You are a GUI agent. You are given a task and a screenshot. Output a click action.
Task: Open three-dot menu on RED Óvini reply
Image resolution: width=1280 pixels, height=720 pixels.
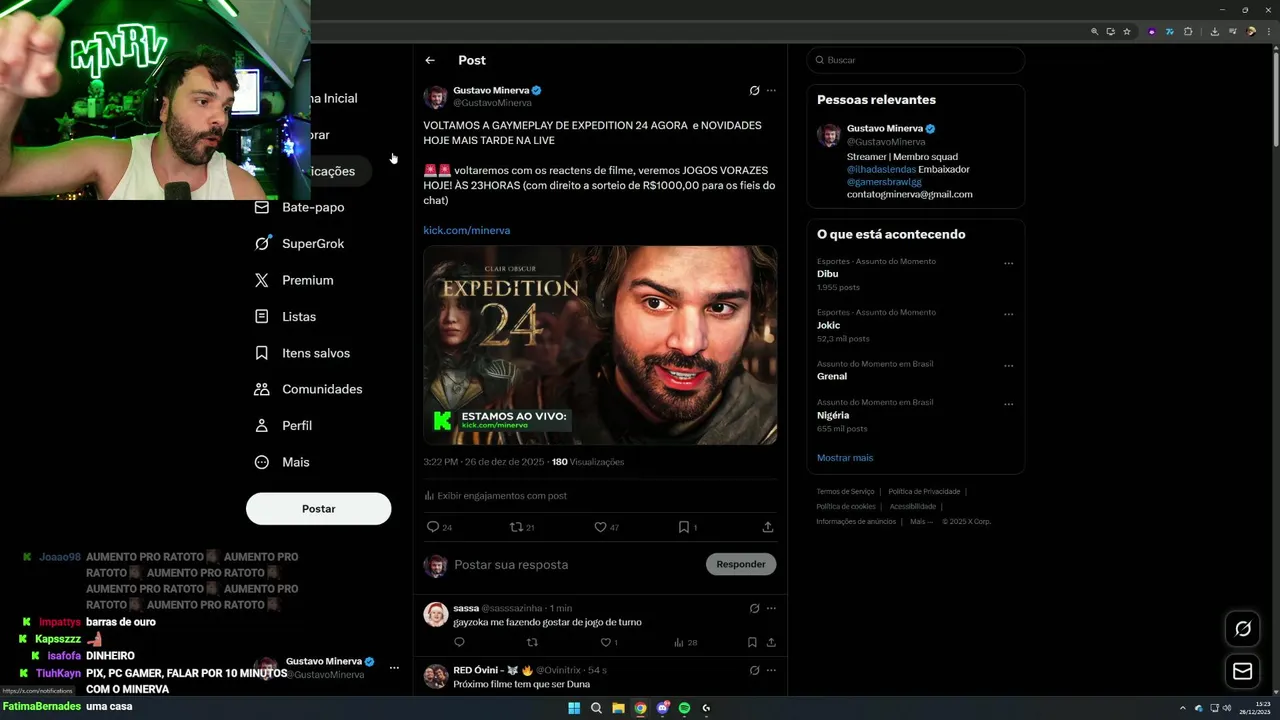pyautogui.click(x=771, y=670)
